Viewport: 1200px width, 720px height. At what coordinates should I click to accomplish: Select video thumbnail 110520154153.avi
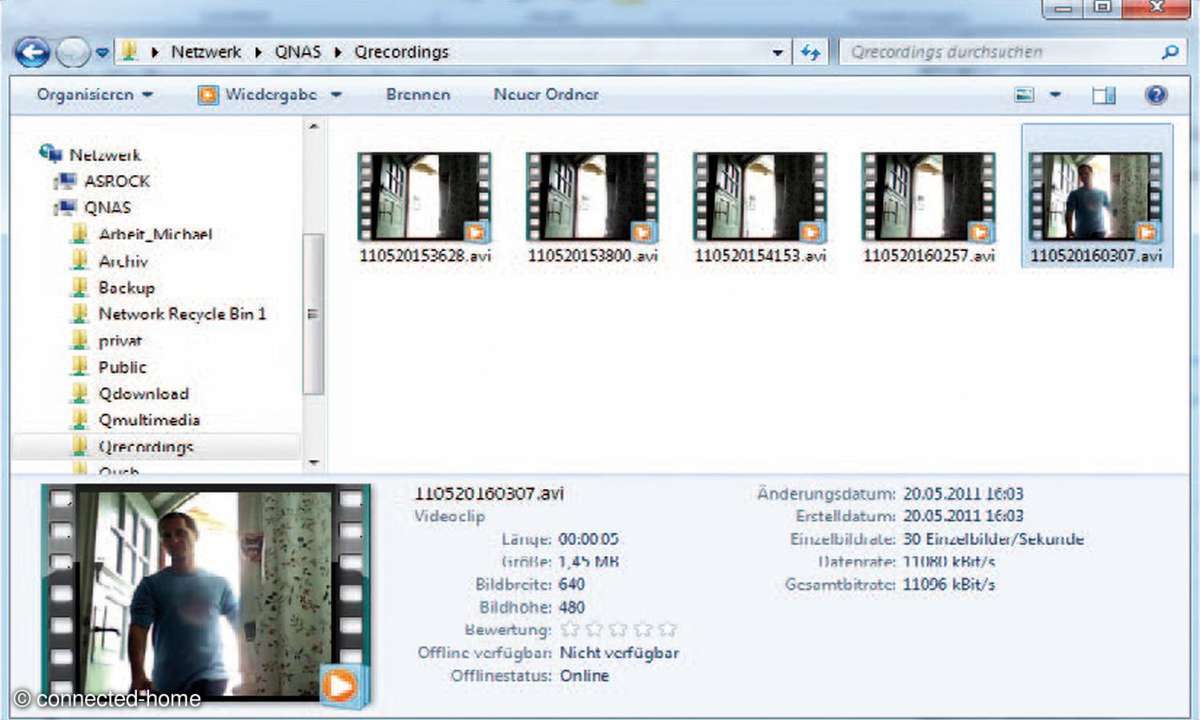click(760, 198)
